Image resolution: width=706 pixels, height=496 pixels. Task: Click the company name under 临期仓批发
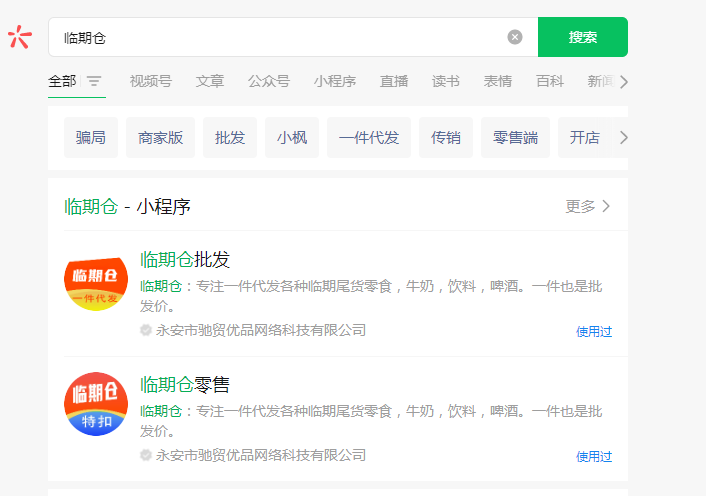click(x=261, y=330)
